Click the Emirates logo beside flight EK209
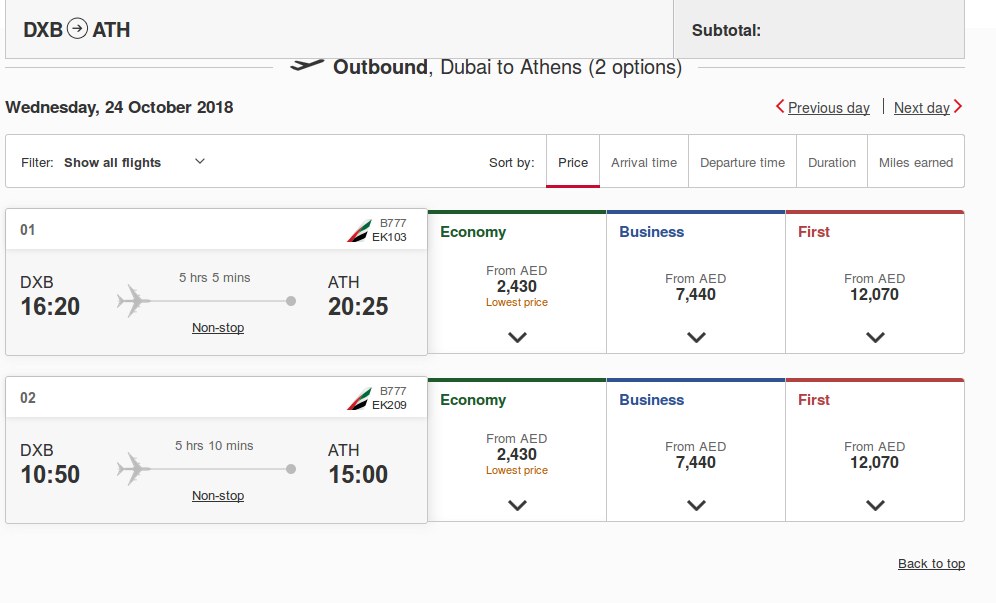The height and width of the screenshot is (603, 996). coord(359,398)
